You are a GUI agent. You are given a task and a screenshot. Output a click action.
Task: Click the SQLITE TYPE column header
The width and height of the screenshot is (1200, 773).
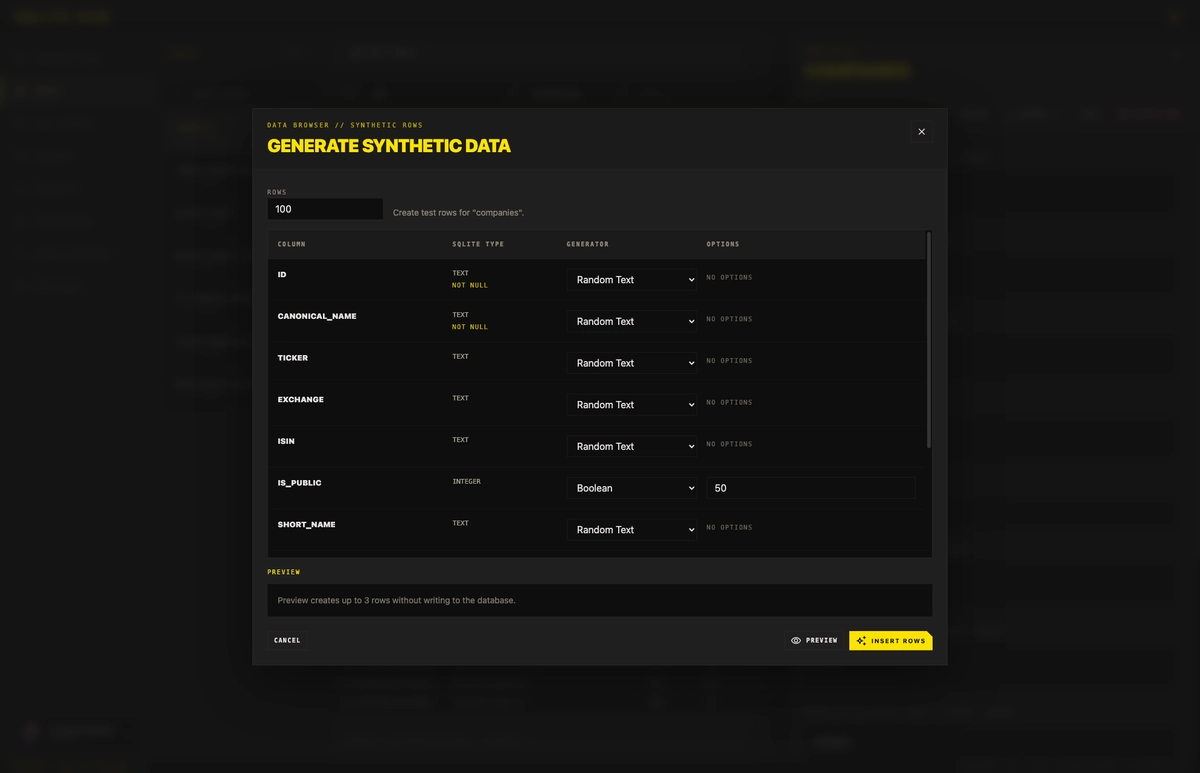coord(478,244)
